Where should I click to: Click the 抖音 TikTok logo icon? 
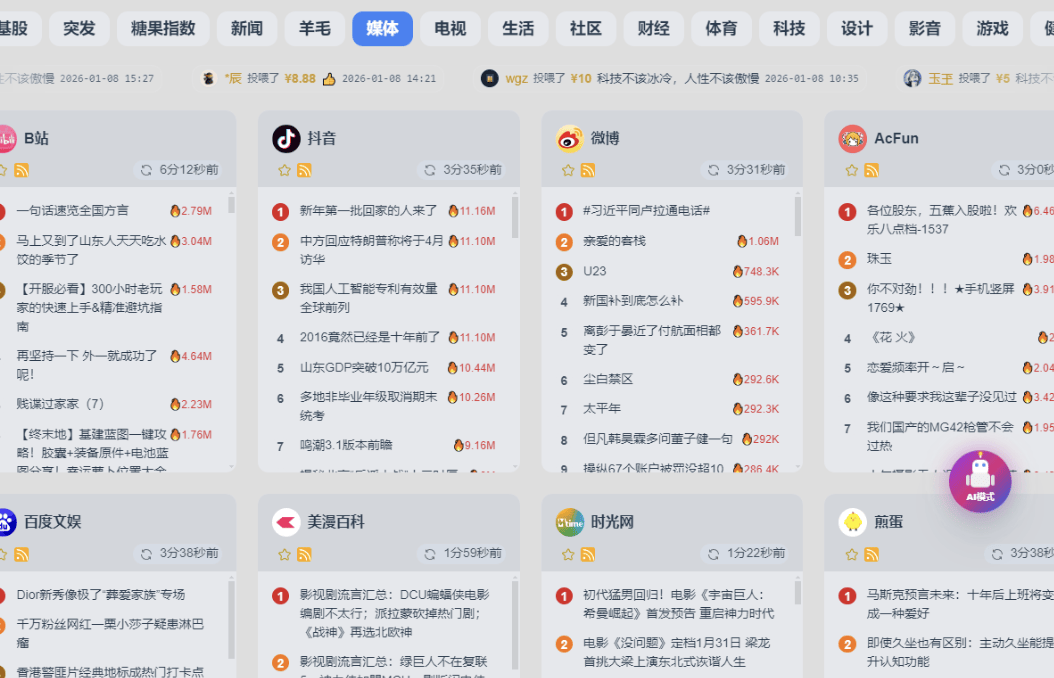[x=286, y=138]
